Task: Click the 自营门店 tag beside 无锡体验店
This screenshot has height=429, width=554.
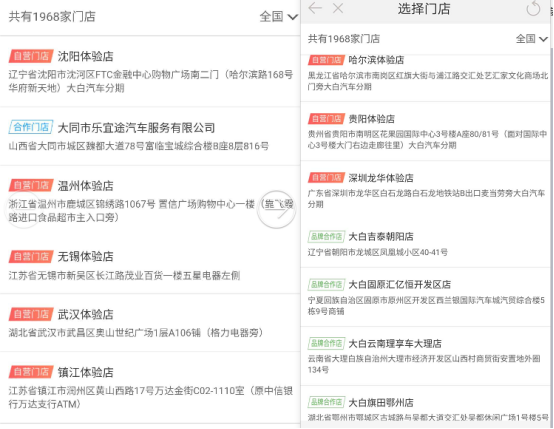Action: point(31,257)
